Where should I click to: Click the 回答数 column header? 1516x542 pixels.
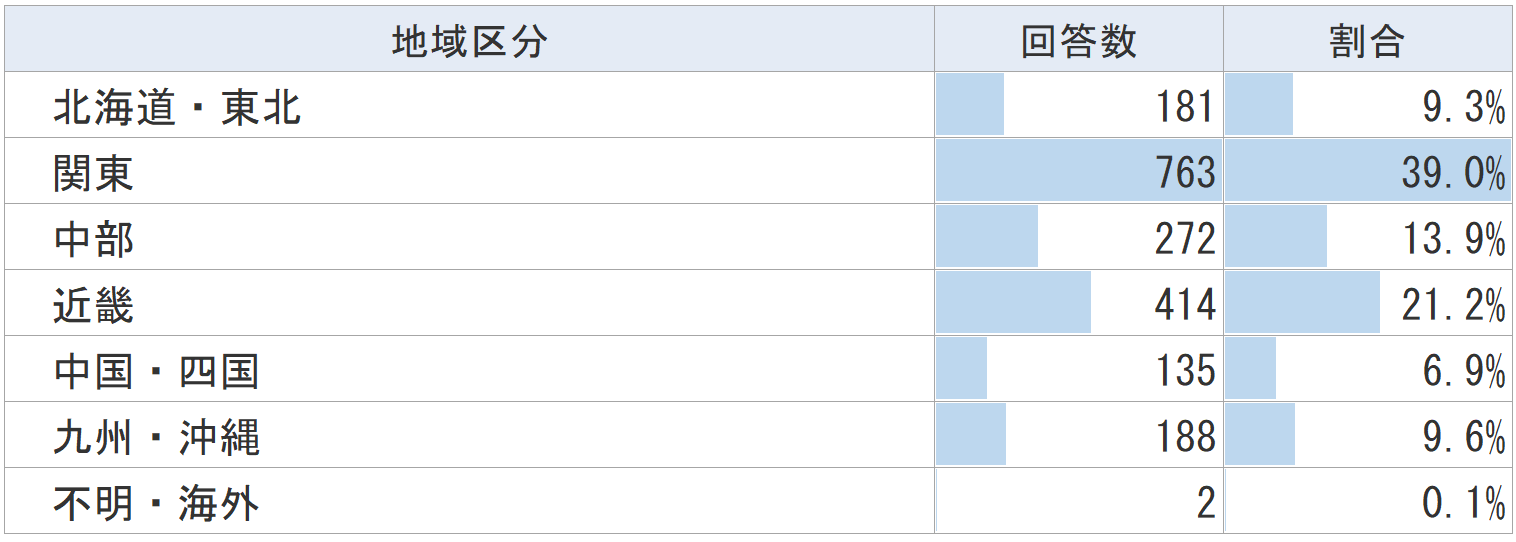[x=1079, y=41]
